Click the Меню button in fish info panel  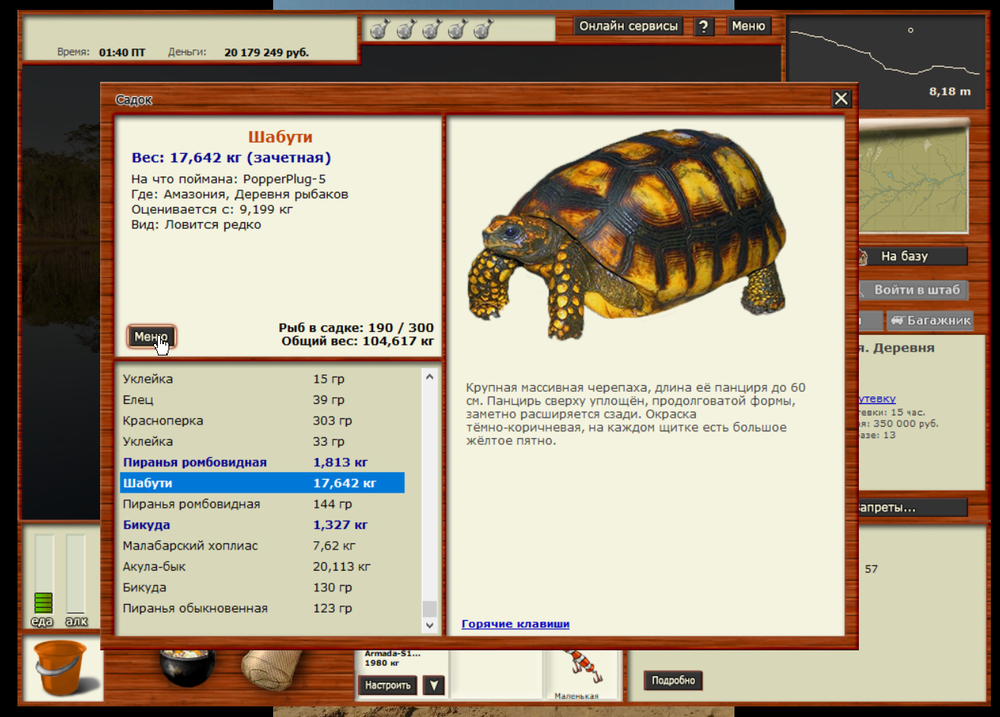coord(151,337)
